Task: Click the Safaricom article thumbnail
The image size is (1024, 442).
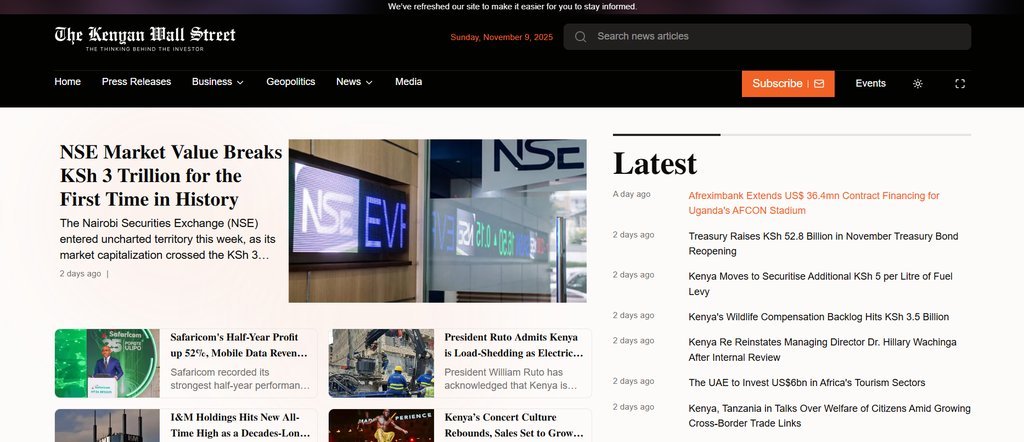Action: point(107,363)
